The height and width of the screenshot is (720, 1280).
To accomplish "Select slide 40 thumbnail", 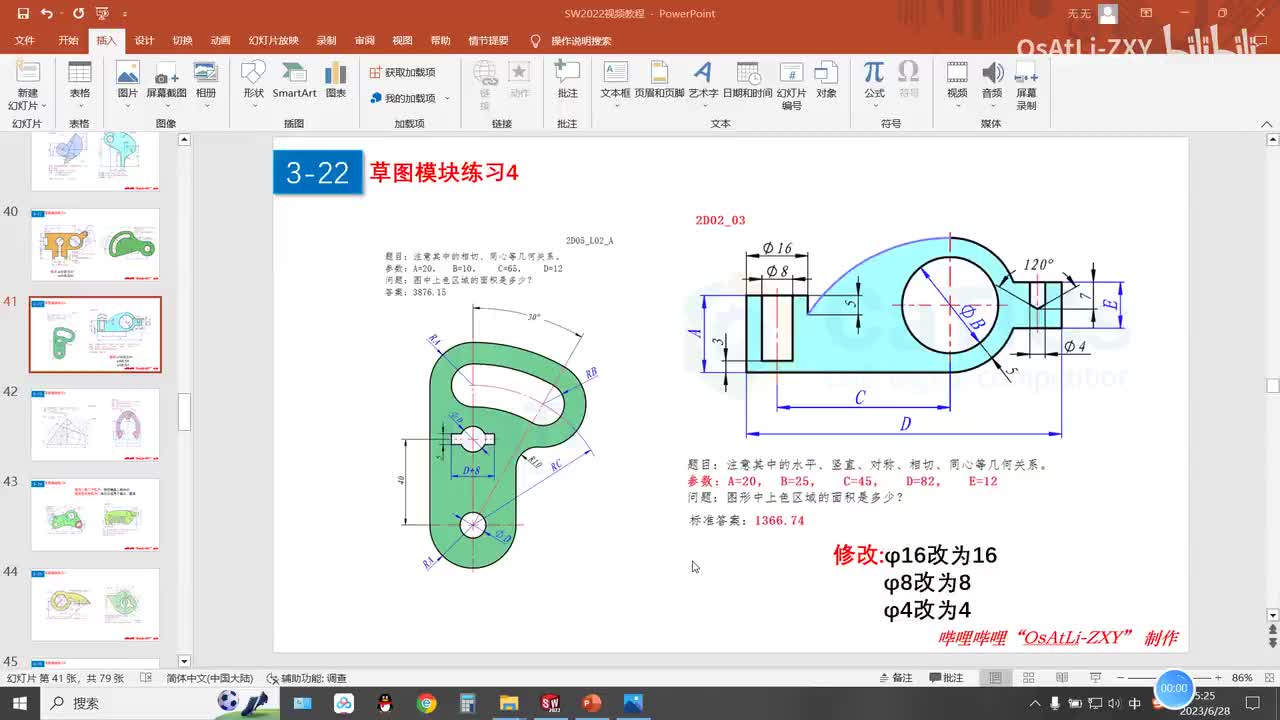I will [95, 245].
